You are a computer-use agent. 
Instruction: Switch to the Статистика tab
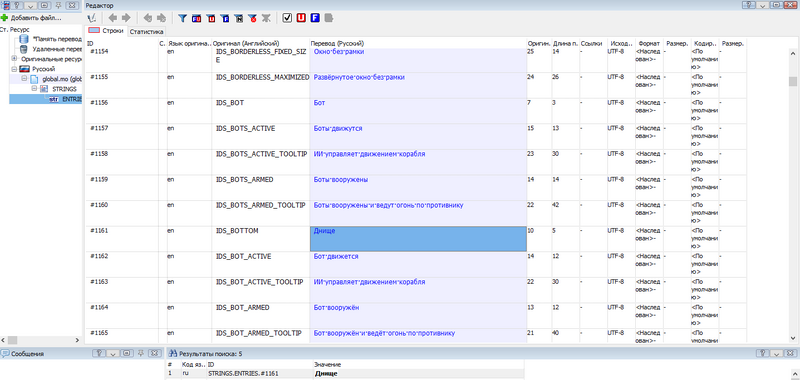click(146, 32)
